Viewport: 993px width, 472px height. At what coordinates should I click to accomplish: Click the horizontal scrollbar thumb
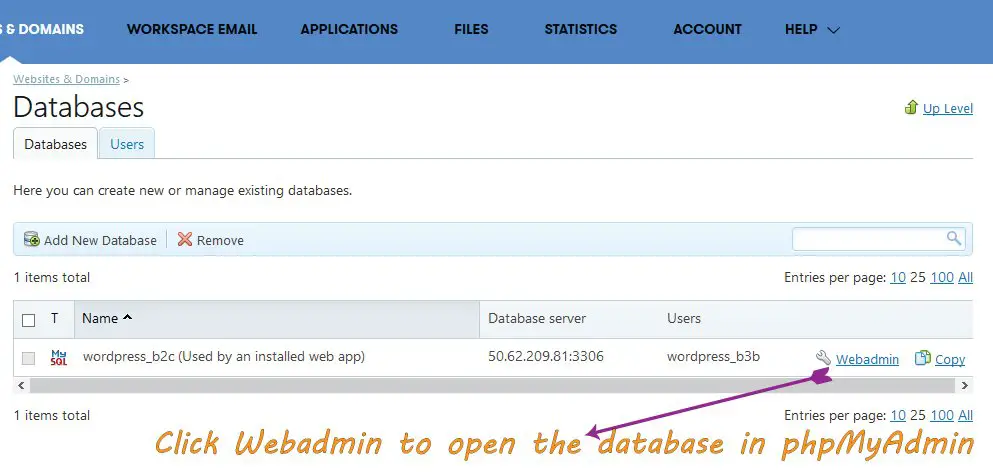click(492, 385)
